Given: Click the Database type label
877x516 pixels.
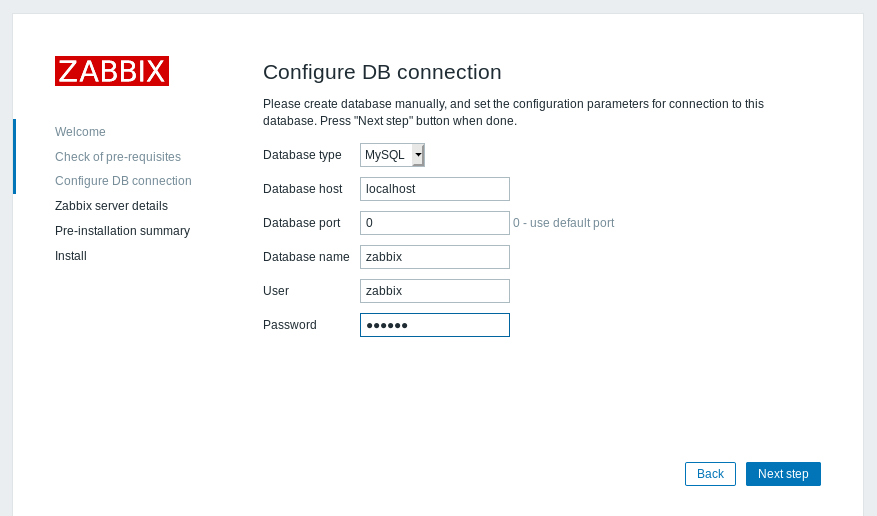Looking at the screenshot, I should pyautogui.click(x=302, y=155).
